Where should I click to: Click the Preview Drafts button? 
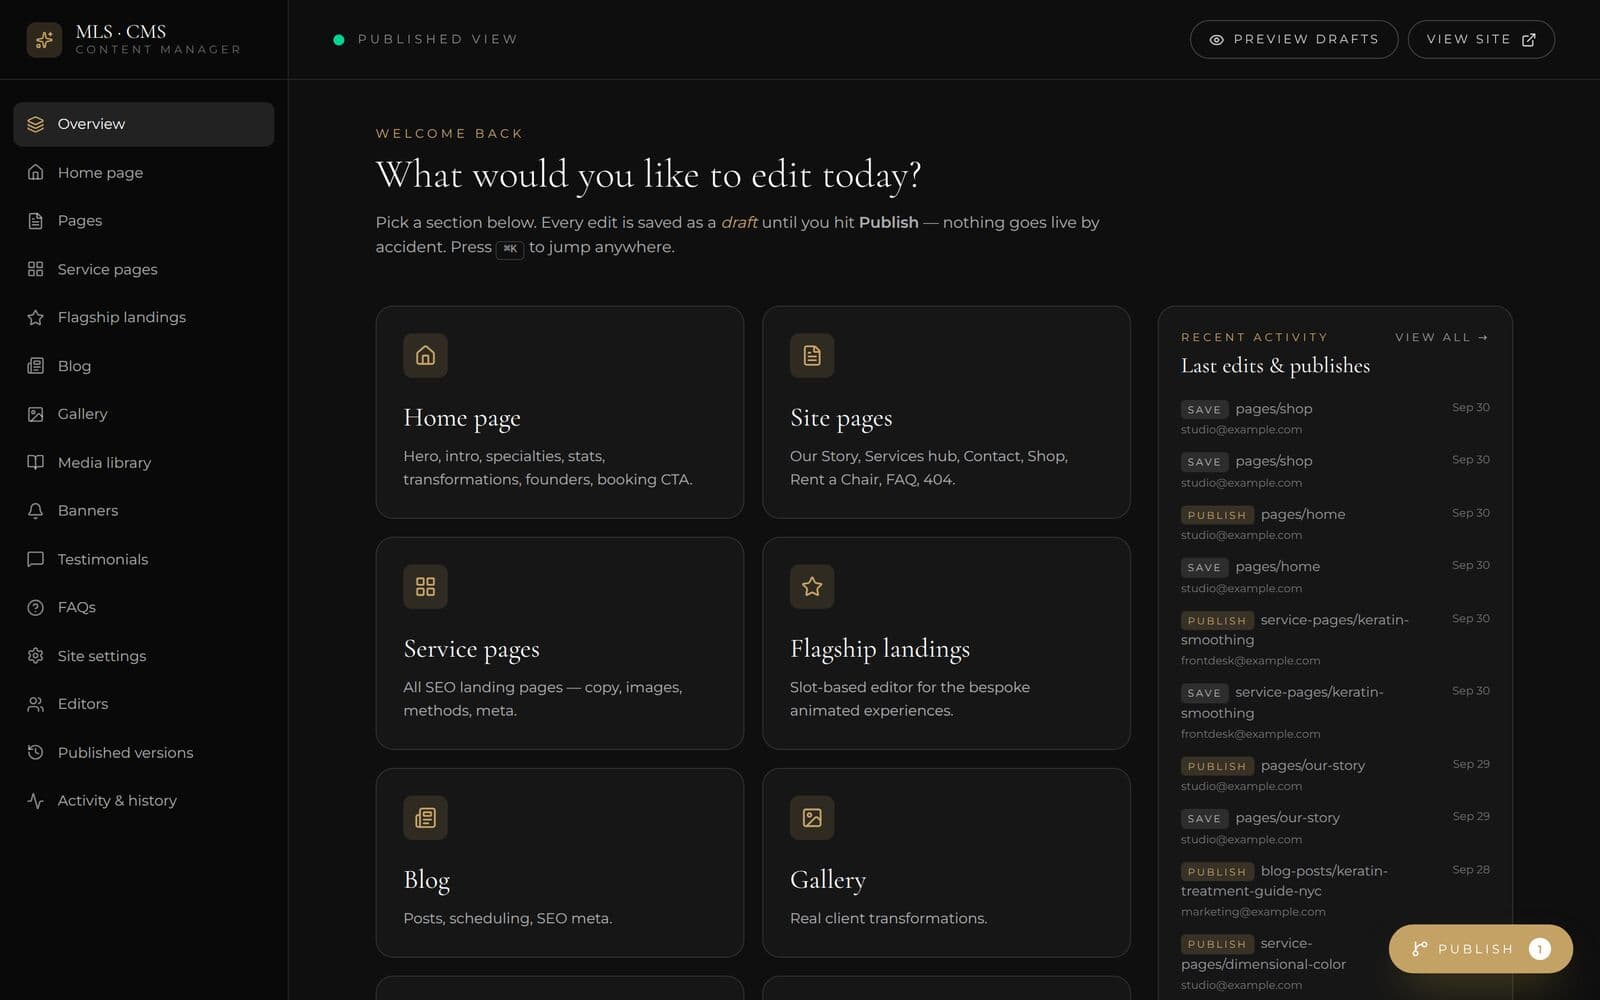1294,39
